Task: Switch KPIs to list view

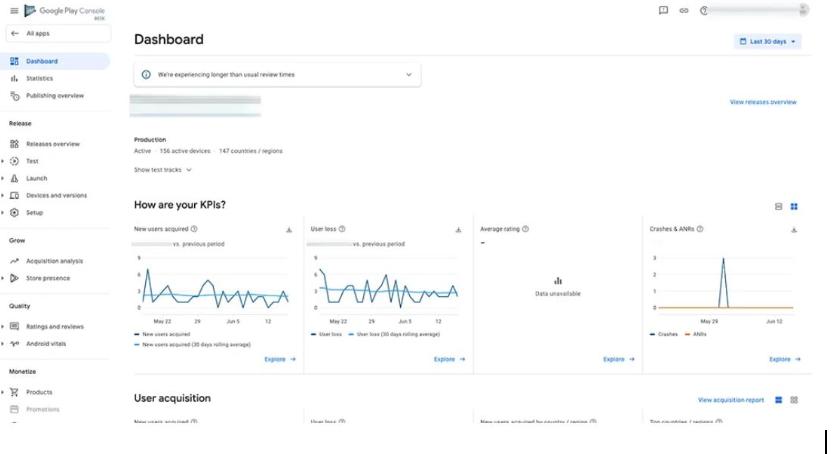Action: pyautogui.click(x=779, y=207)
